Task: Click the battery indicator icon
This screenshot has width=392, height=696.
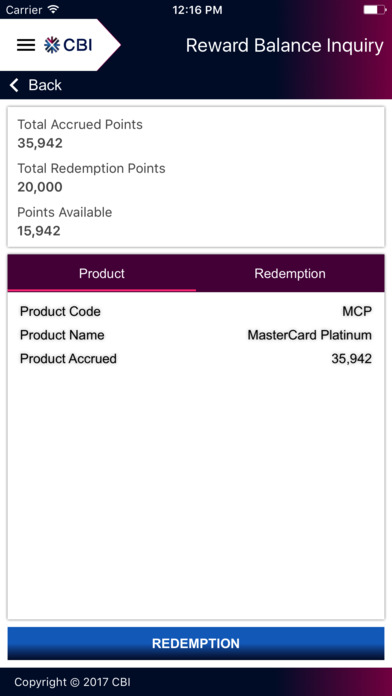Action: pos(375,9)
